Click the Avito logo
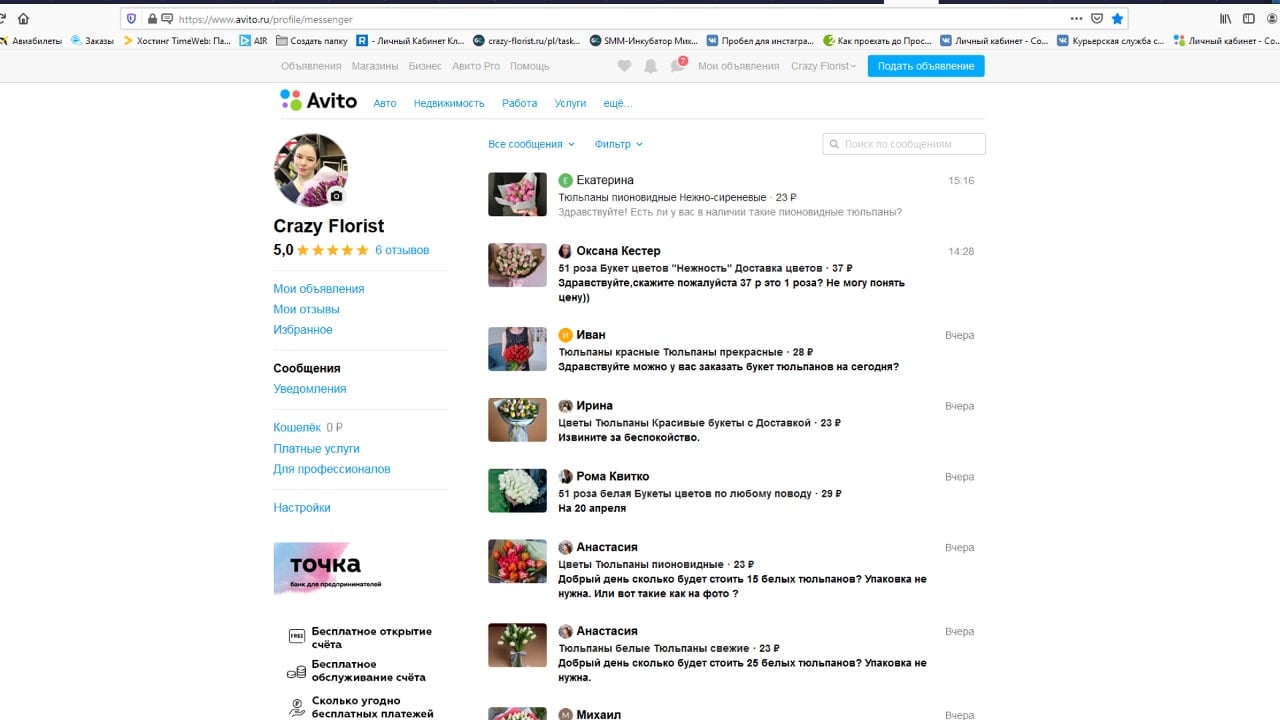Image resolution: width=1280 pixels, height=720 pixels. (319, 100)
